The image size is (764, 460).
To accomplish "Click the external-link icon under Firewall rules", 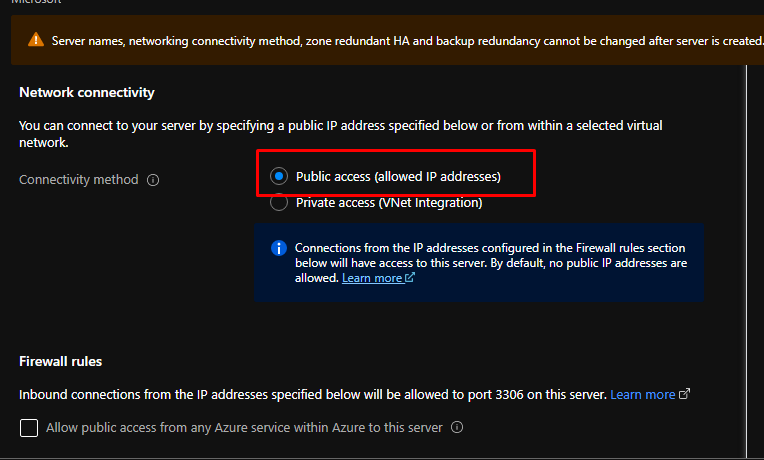I will (685, 395).
